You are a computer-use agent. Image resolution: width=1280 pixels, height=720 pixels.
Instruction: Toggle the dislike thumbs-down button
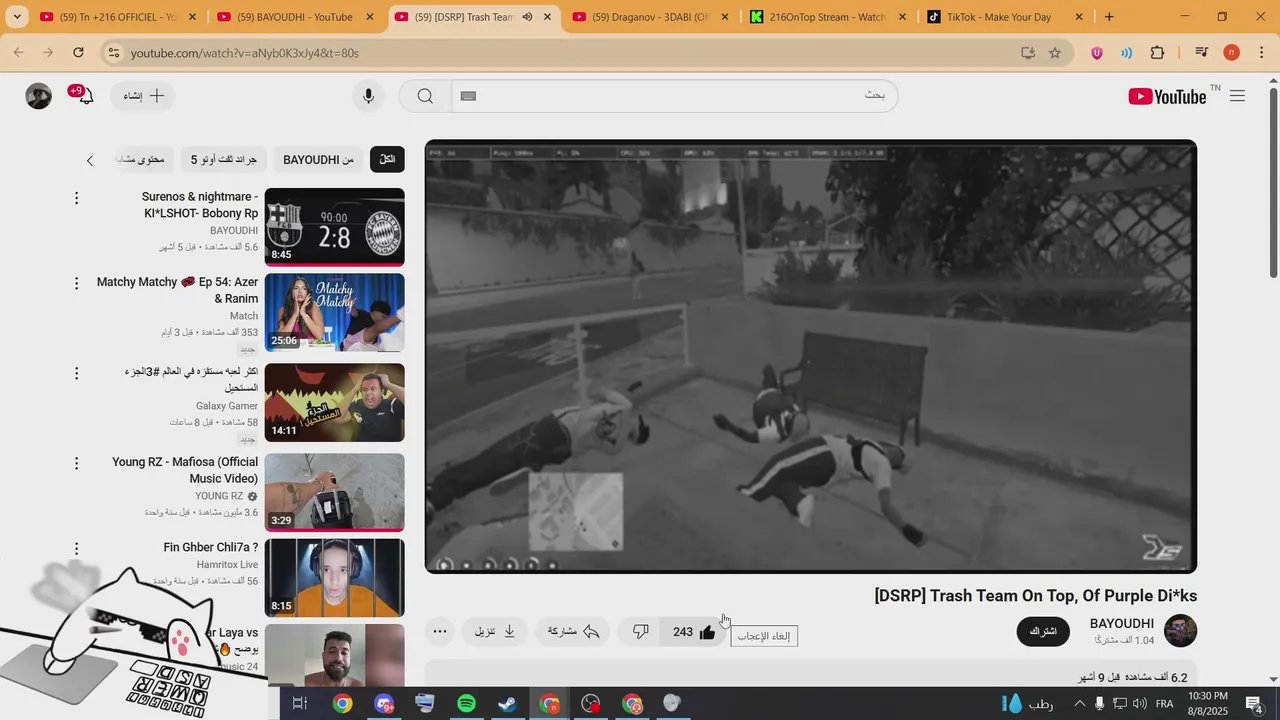(641, 632)
